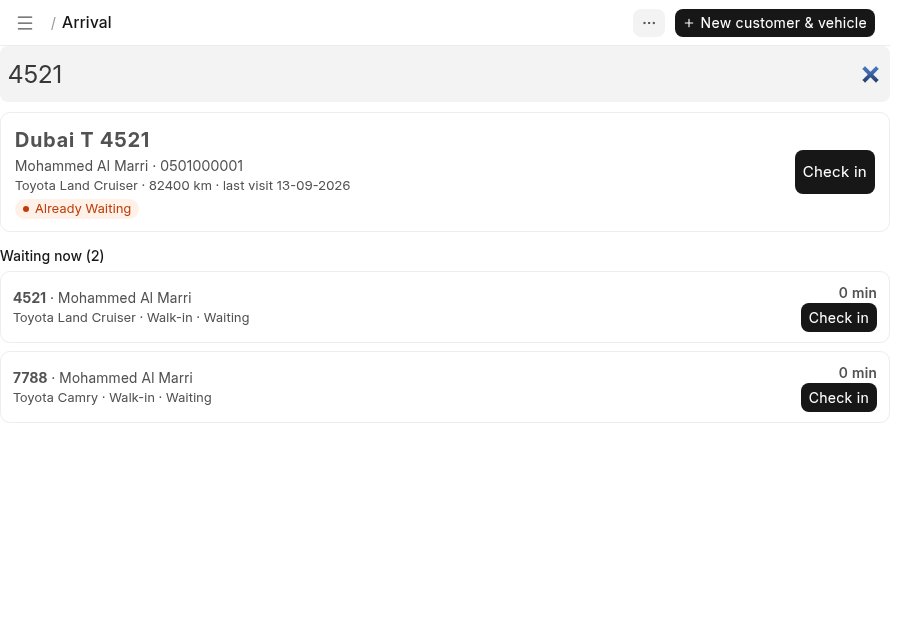Screen dimensions: 900x620
Task: Click the Already Waiting status badge
Action: [77, 208]
